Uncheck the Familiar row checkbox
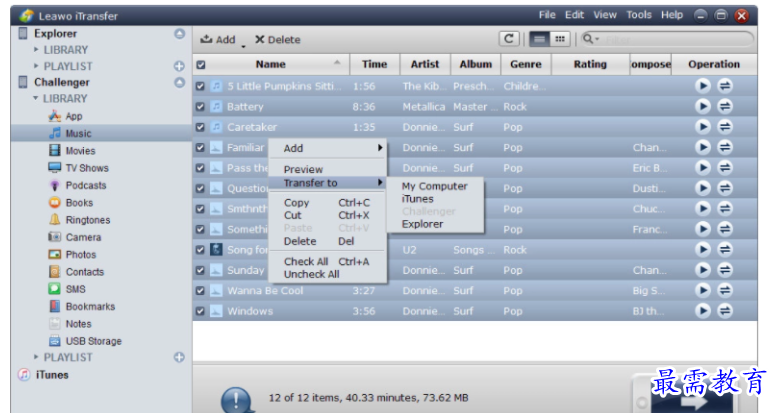Screen dimensions: 775x413 click(x=200, y=148)
